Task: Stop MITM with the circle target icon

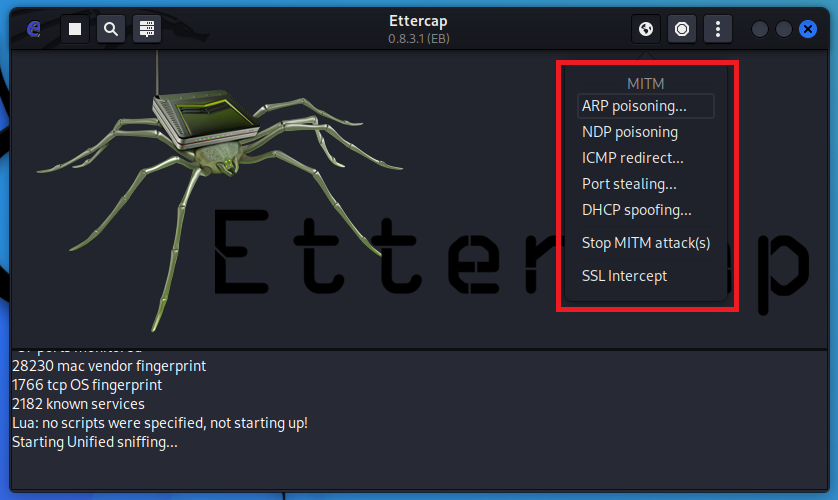Action: (x=681, y=29)
